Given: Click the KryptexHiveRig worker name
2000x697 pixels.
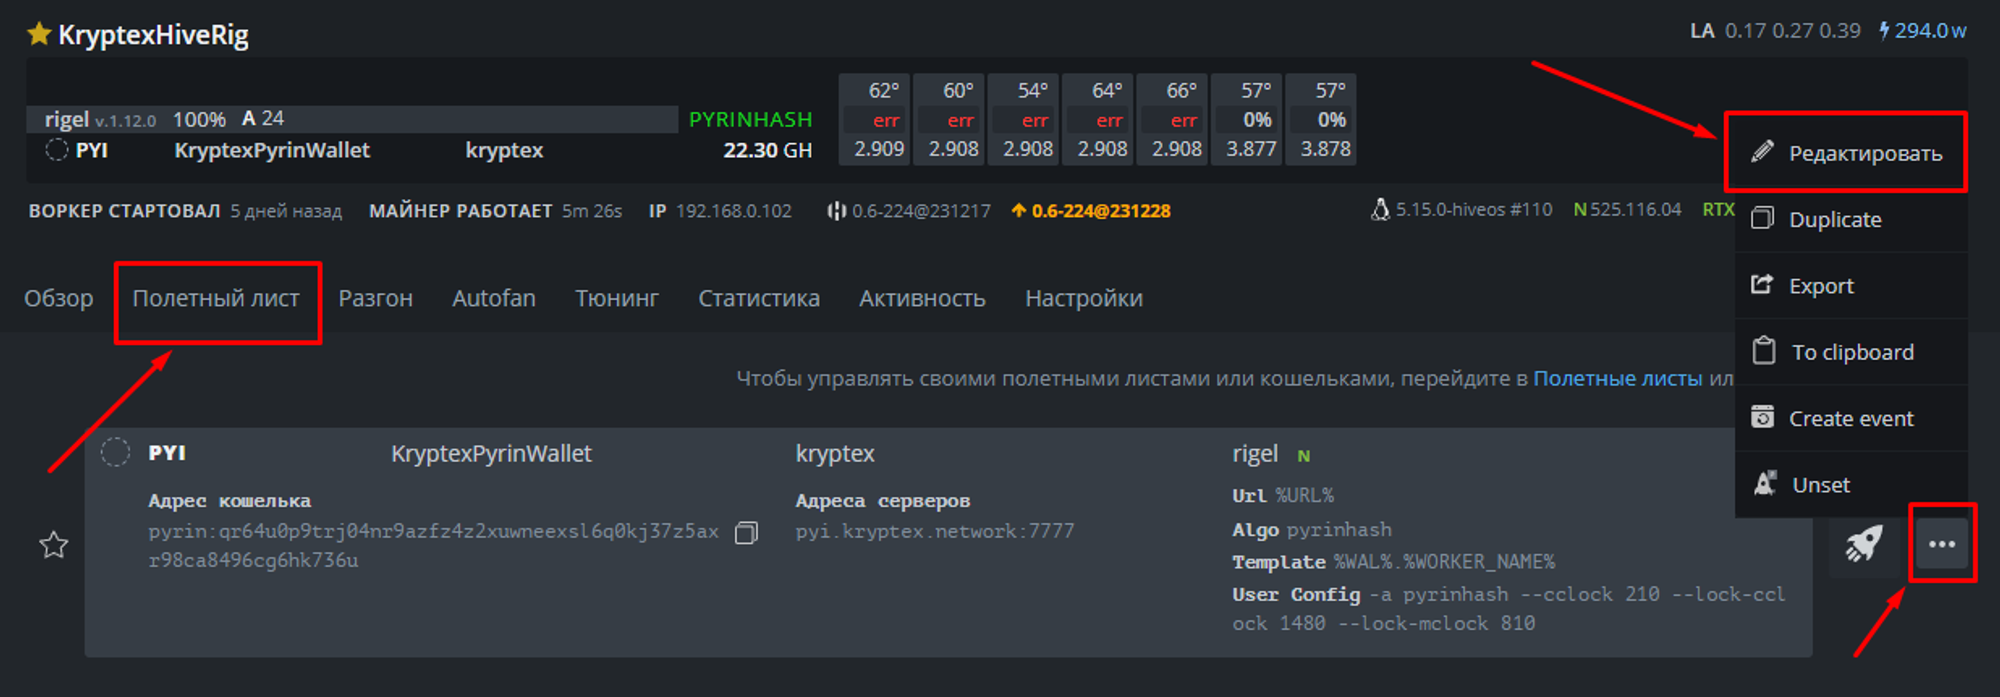Looking at the screenshot, I should pyautogui.click(x=153, y=34).
